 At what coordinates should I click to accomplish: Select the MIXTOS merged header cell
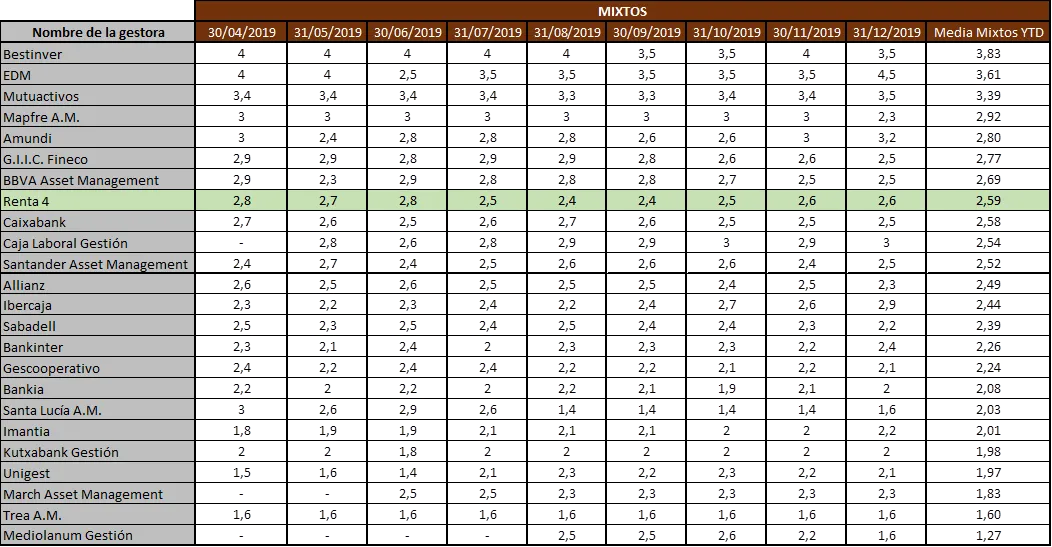(x=623, y=11)
